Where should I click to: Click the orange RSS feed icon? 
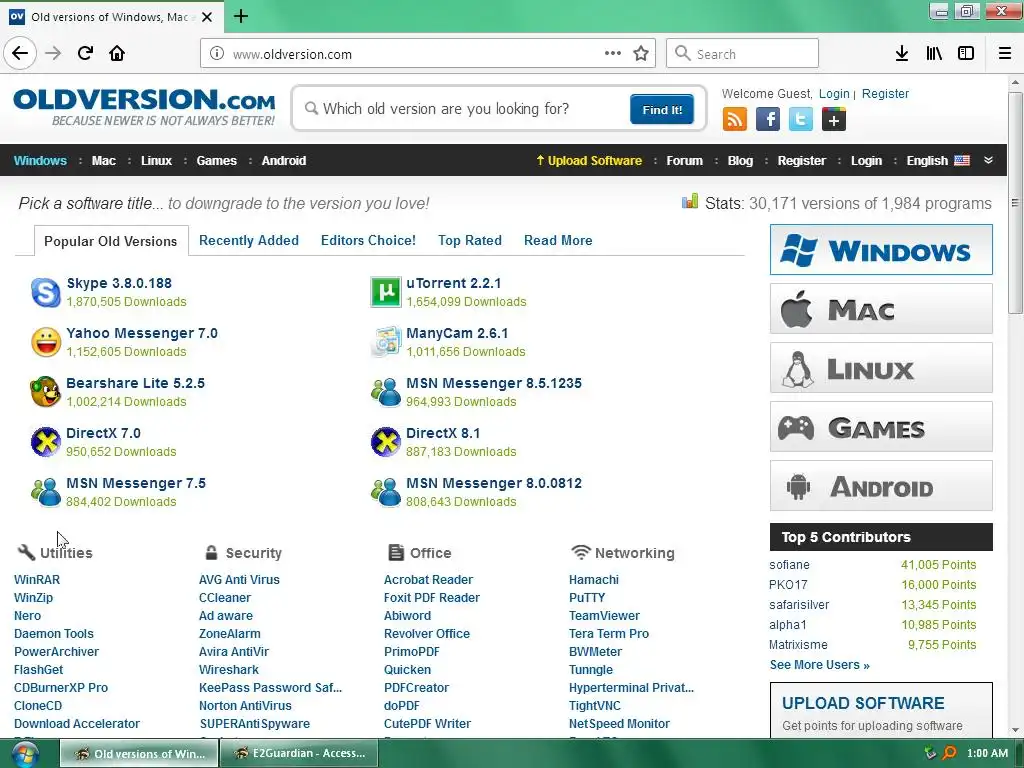click(735, 120)
